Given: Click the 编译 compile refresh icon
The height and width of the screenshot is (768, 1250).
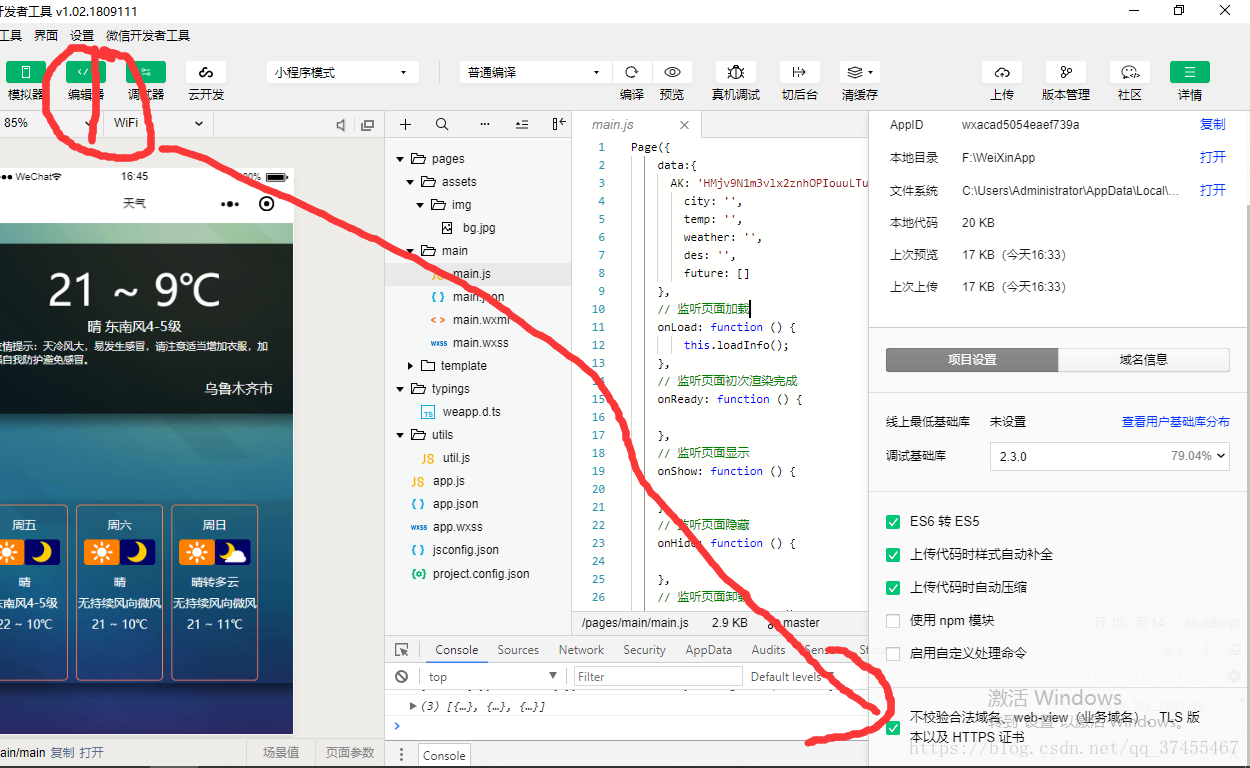Looking at the screenshot, I should tap(632, 72).
